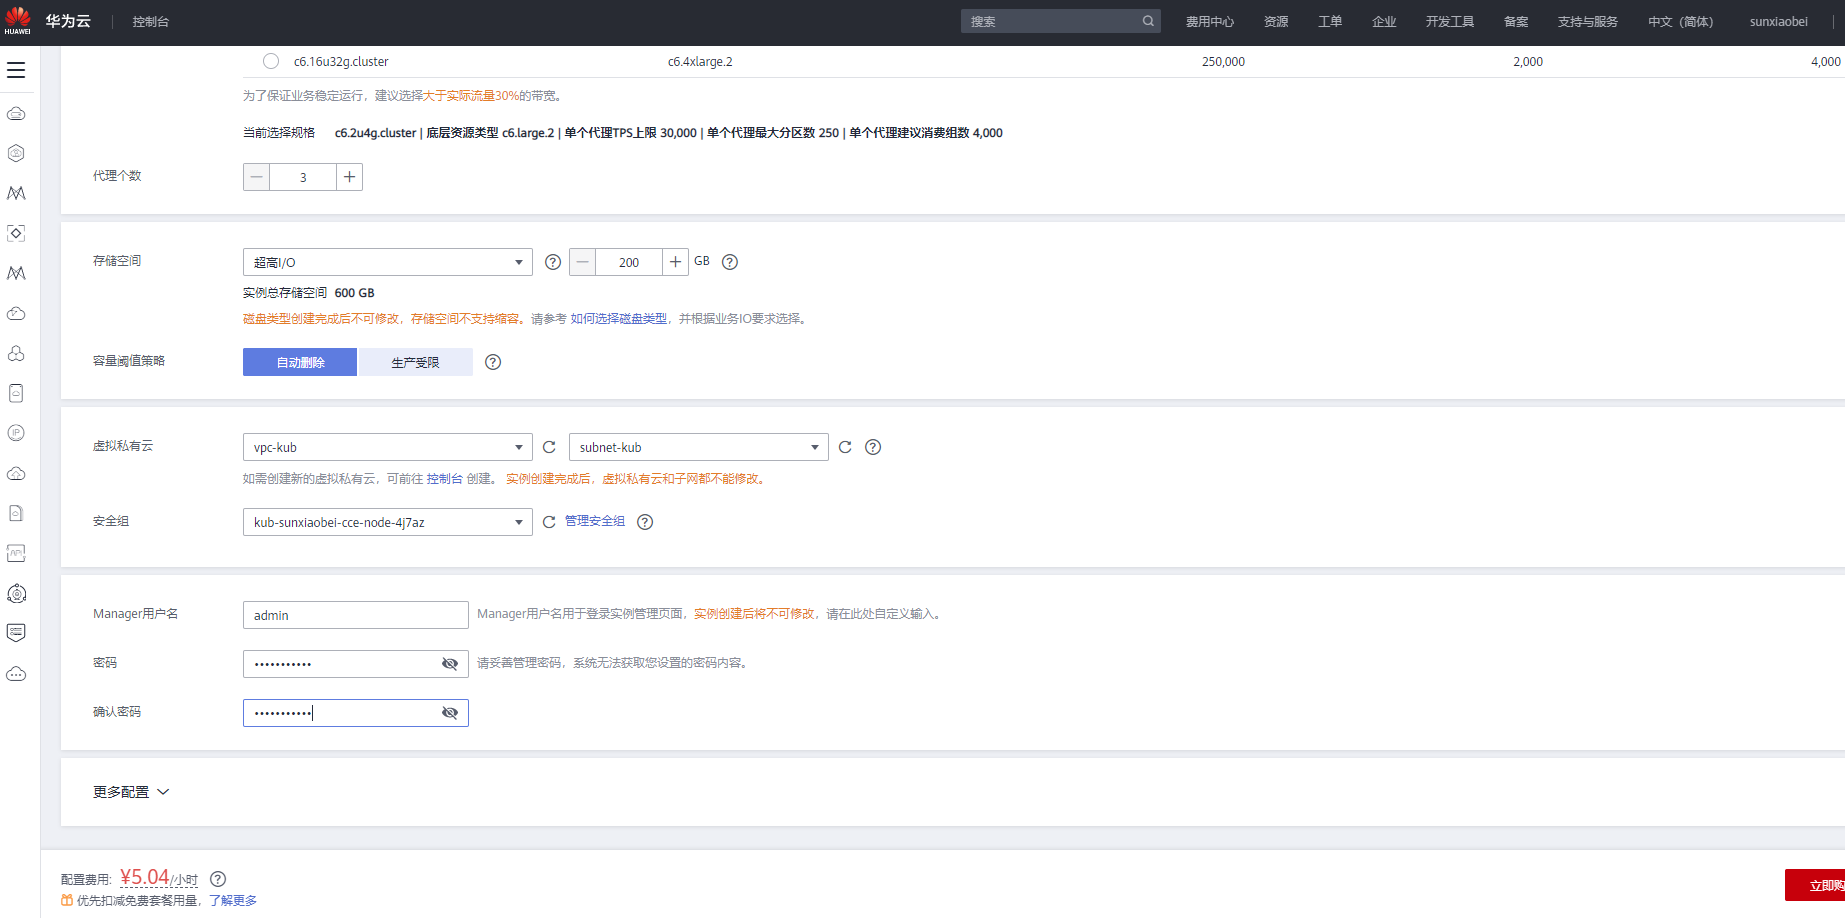This screenshot has width=1845, height=918.
Task: Show help for 配置费用 price
Action: pos(218,879)
